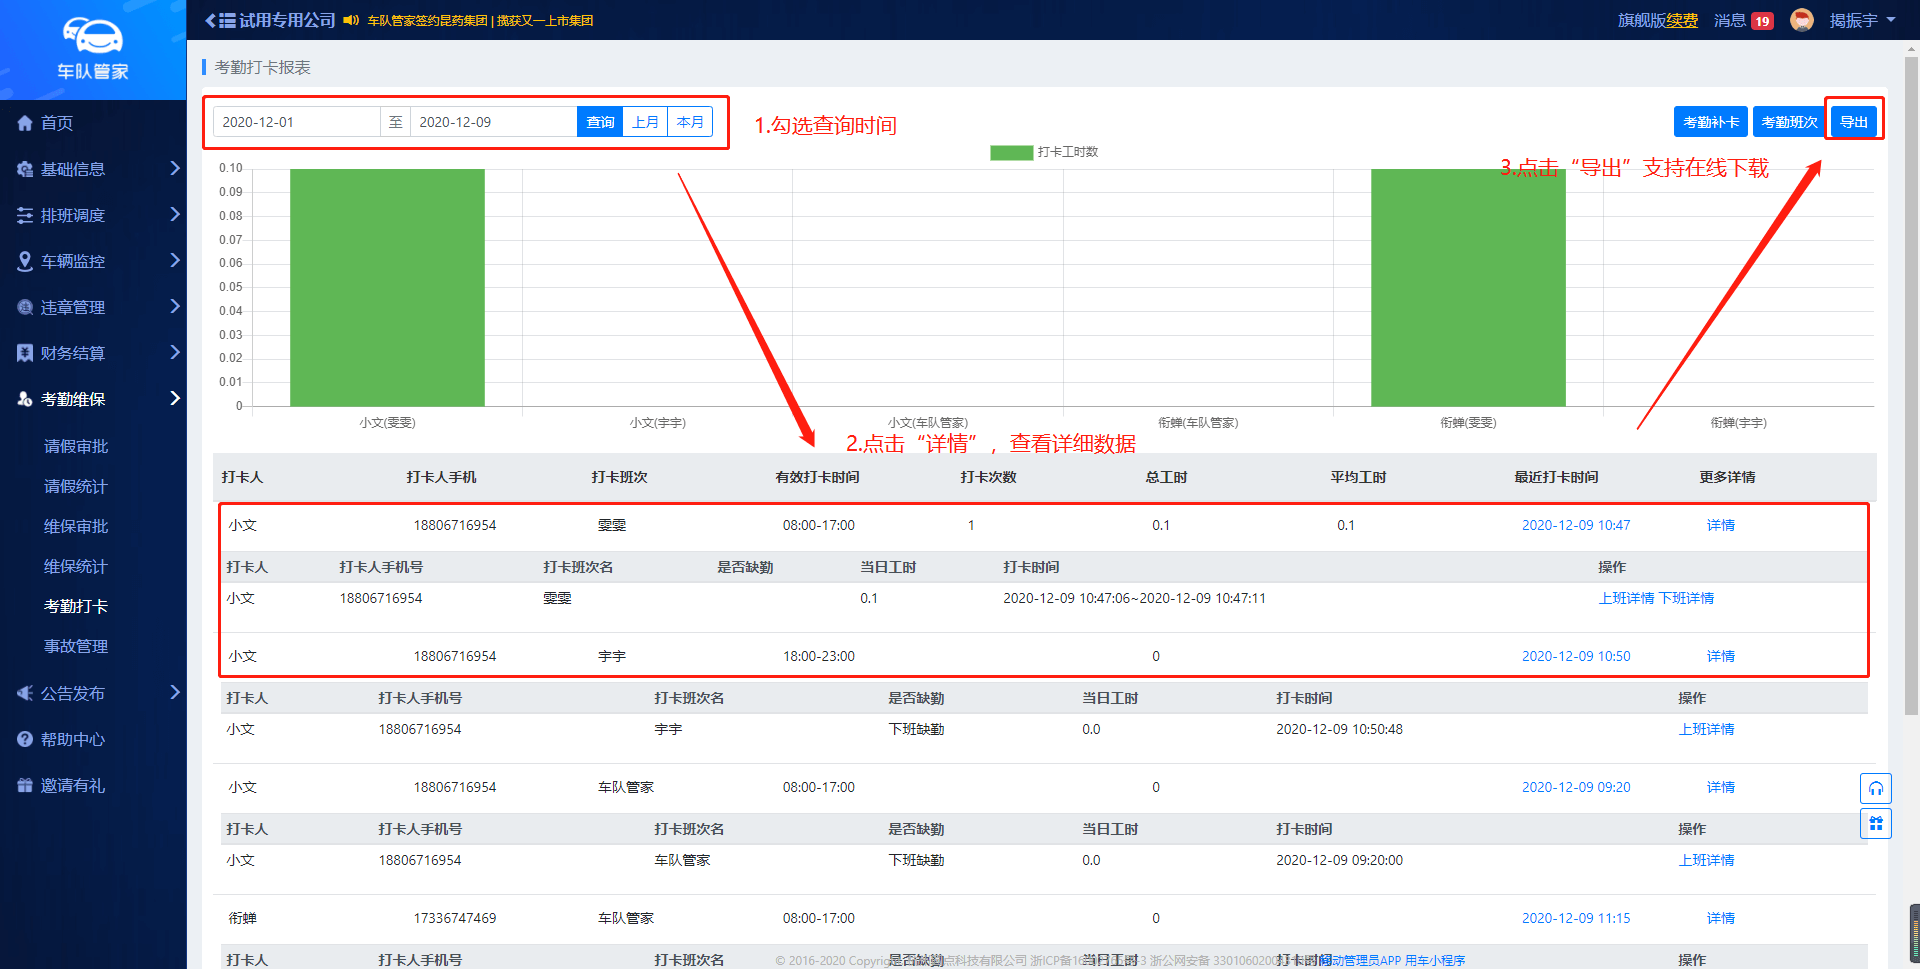Click the 导出 export button
1920x969 pixels.
(x=1853, y=122)
